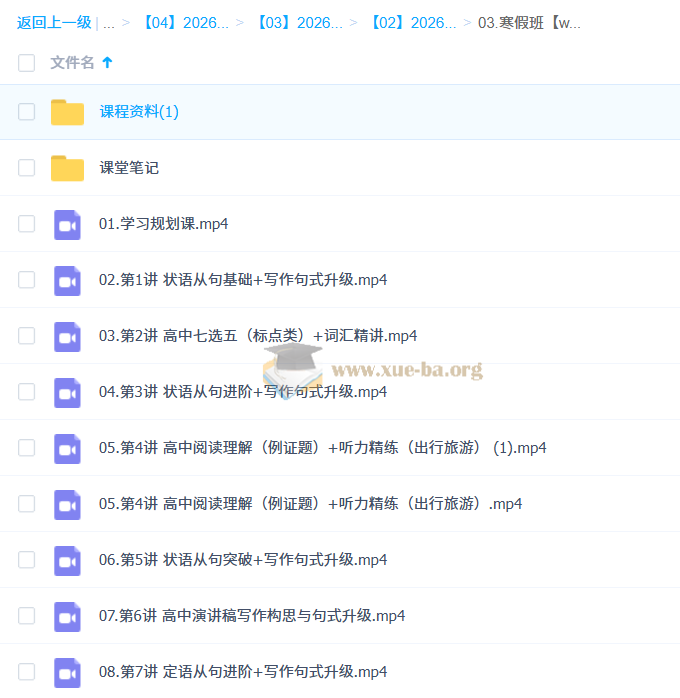Screen dimensions: 680x698
Task: Select checkbox for 08.第7讲 定语从句进阶
Action: tap(26, 672)
